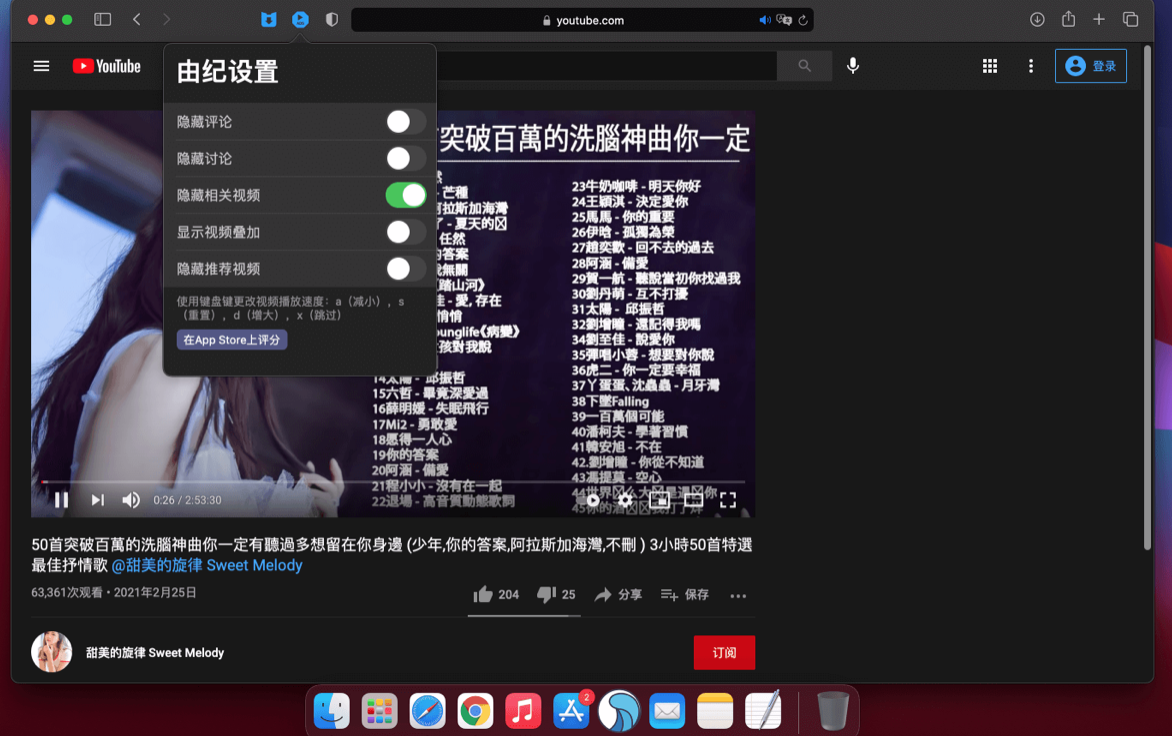The width and height of the screenshot is (1172, 736).
Task: Click the thumbs down dislike icon
Action: tap(546, 594)
